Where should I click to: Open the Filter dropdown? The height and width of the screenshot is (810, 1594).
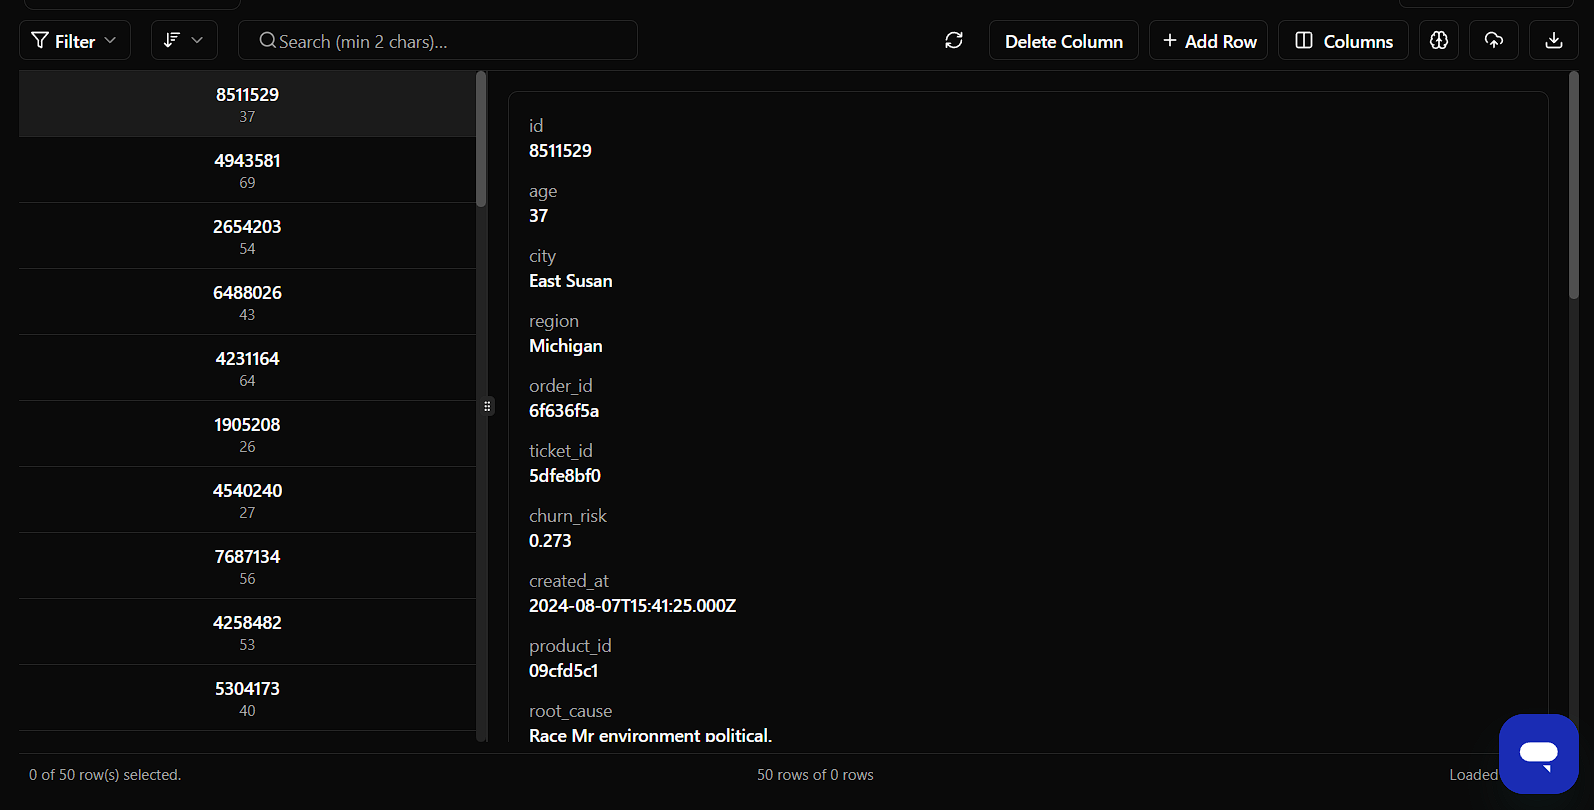click(75, 40)
